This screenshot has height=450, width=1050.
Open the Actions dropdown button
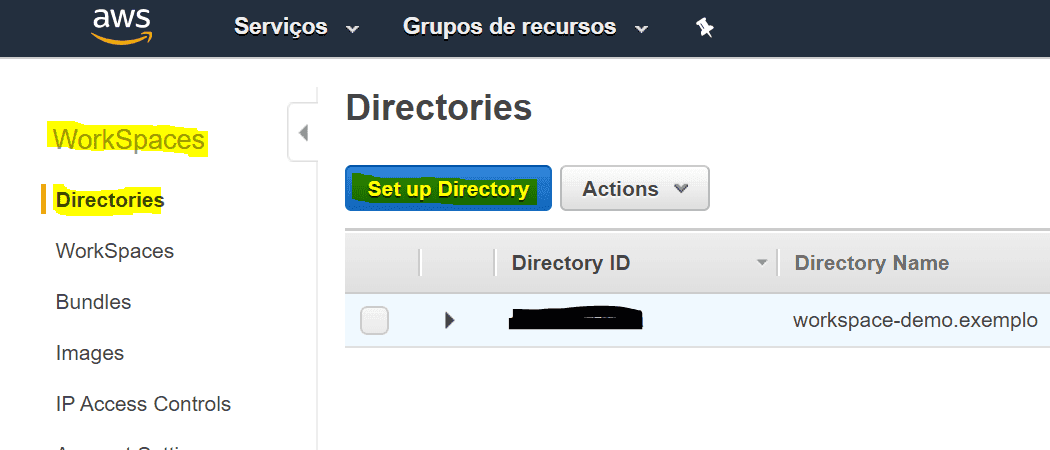tap(635, 189)
